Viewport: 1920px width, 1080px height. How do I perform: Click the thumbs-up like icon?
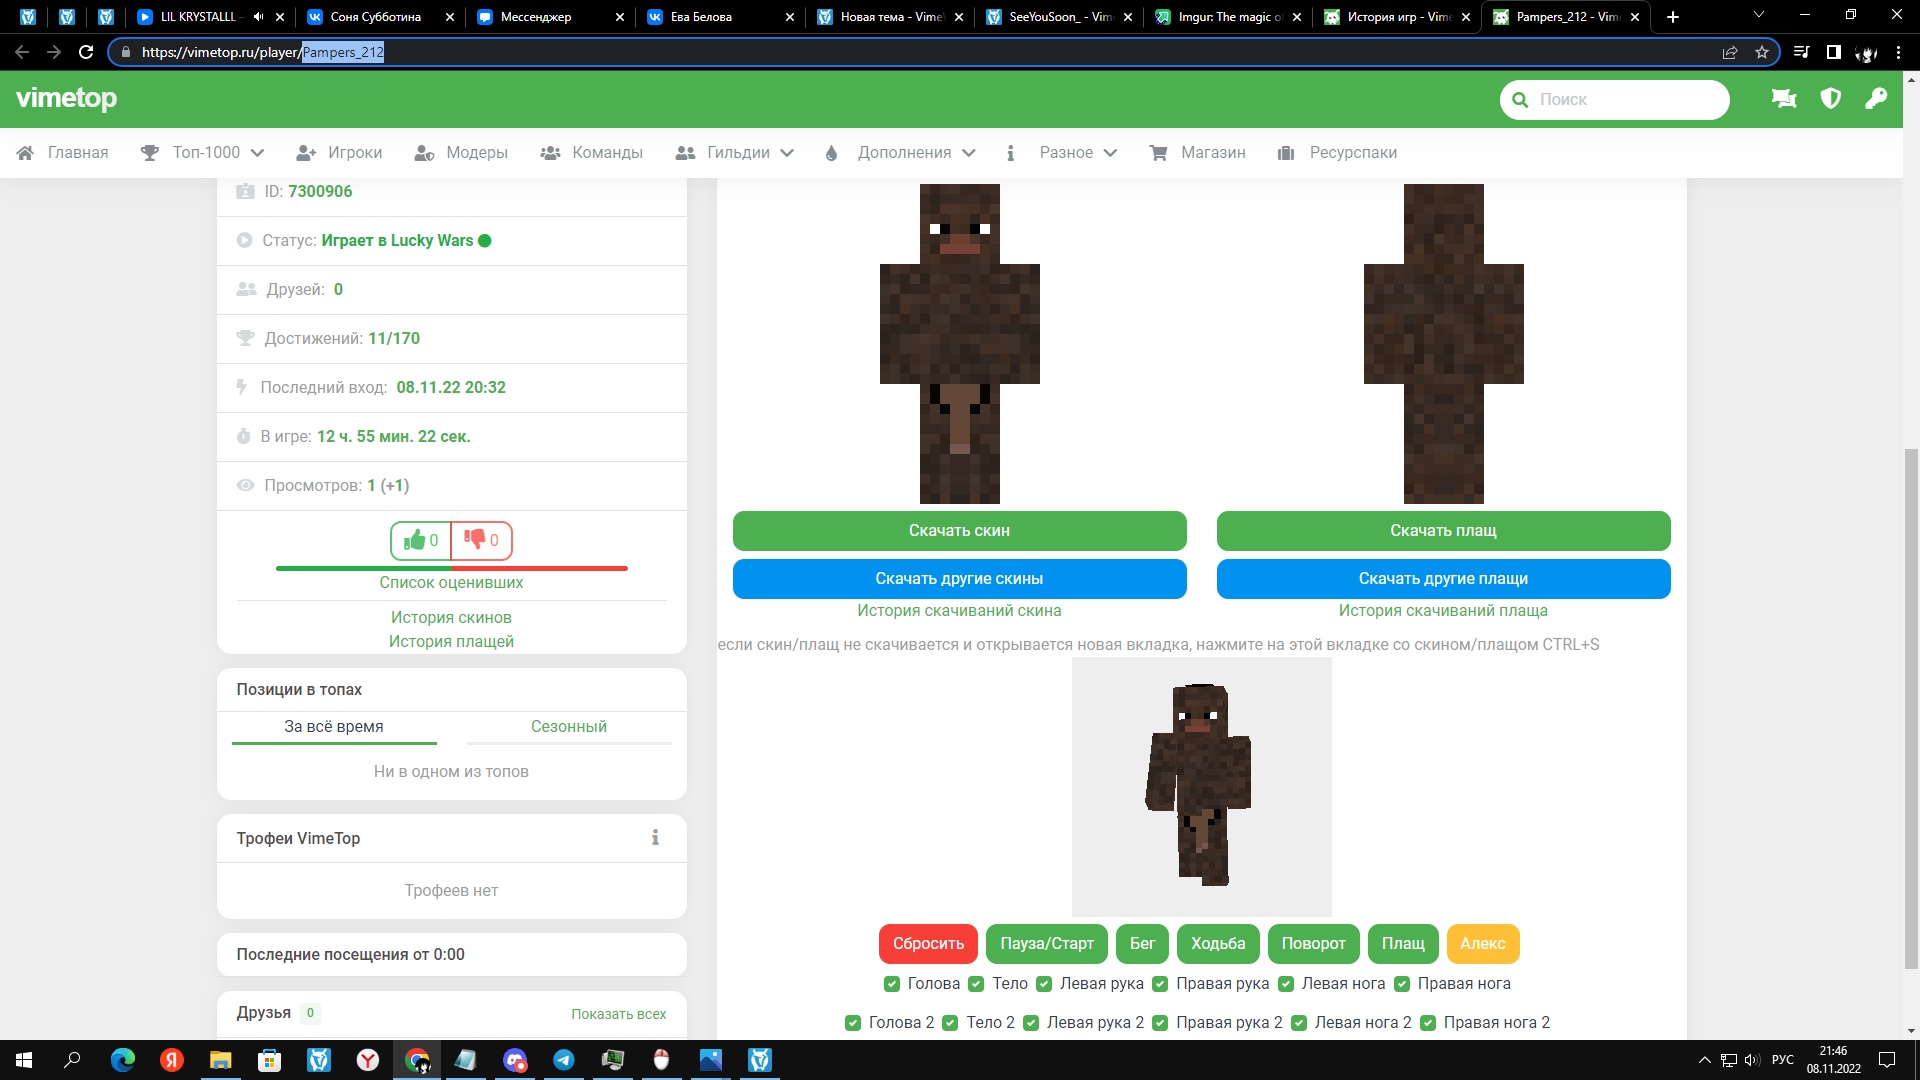click(x=414, y=540)
